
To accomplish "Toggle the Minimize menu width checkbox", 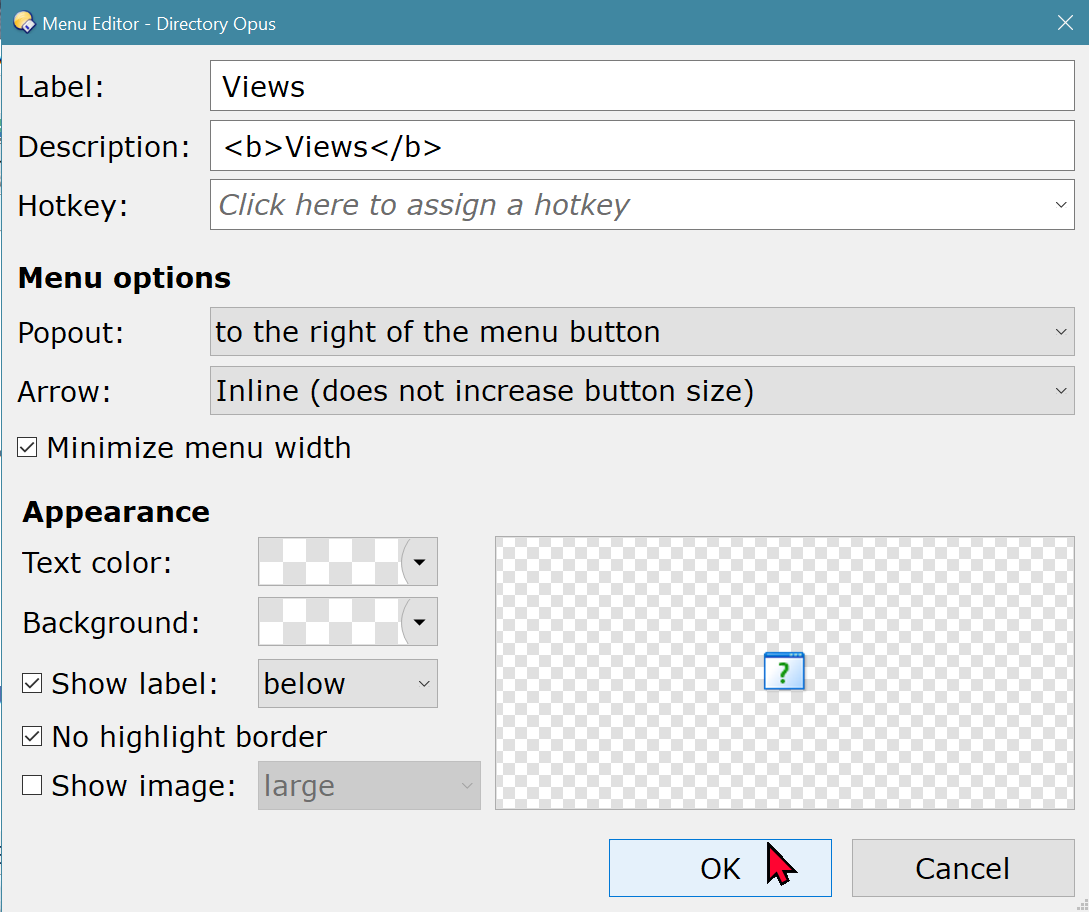I will pos(27,447).
